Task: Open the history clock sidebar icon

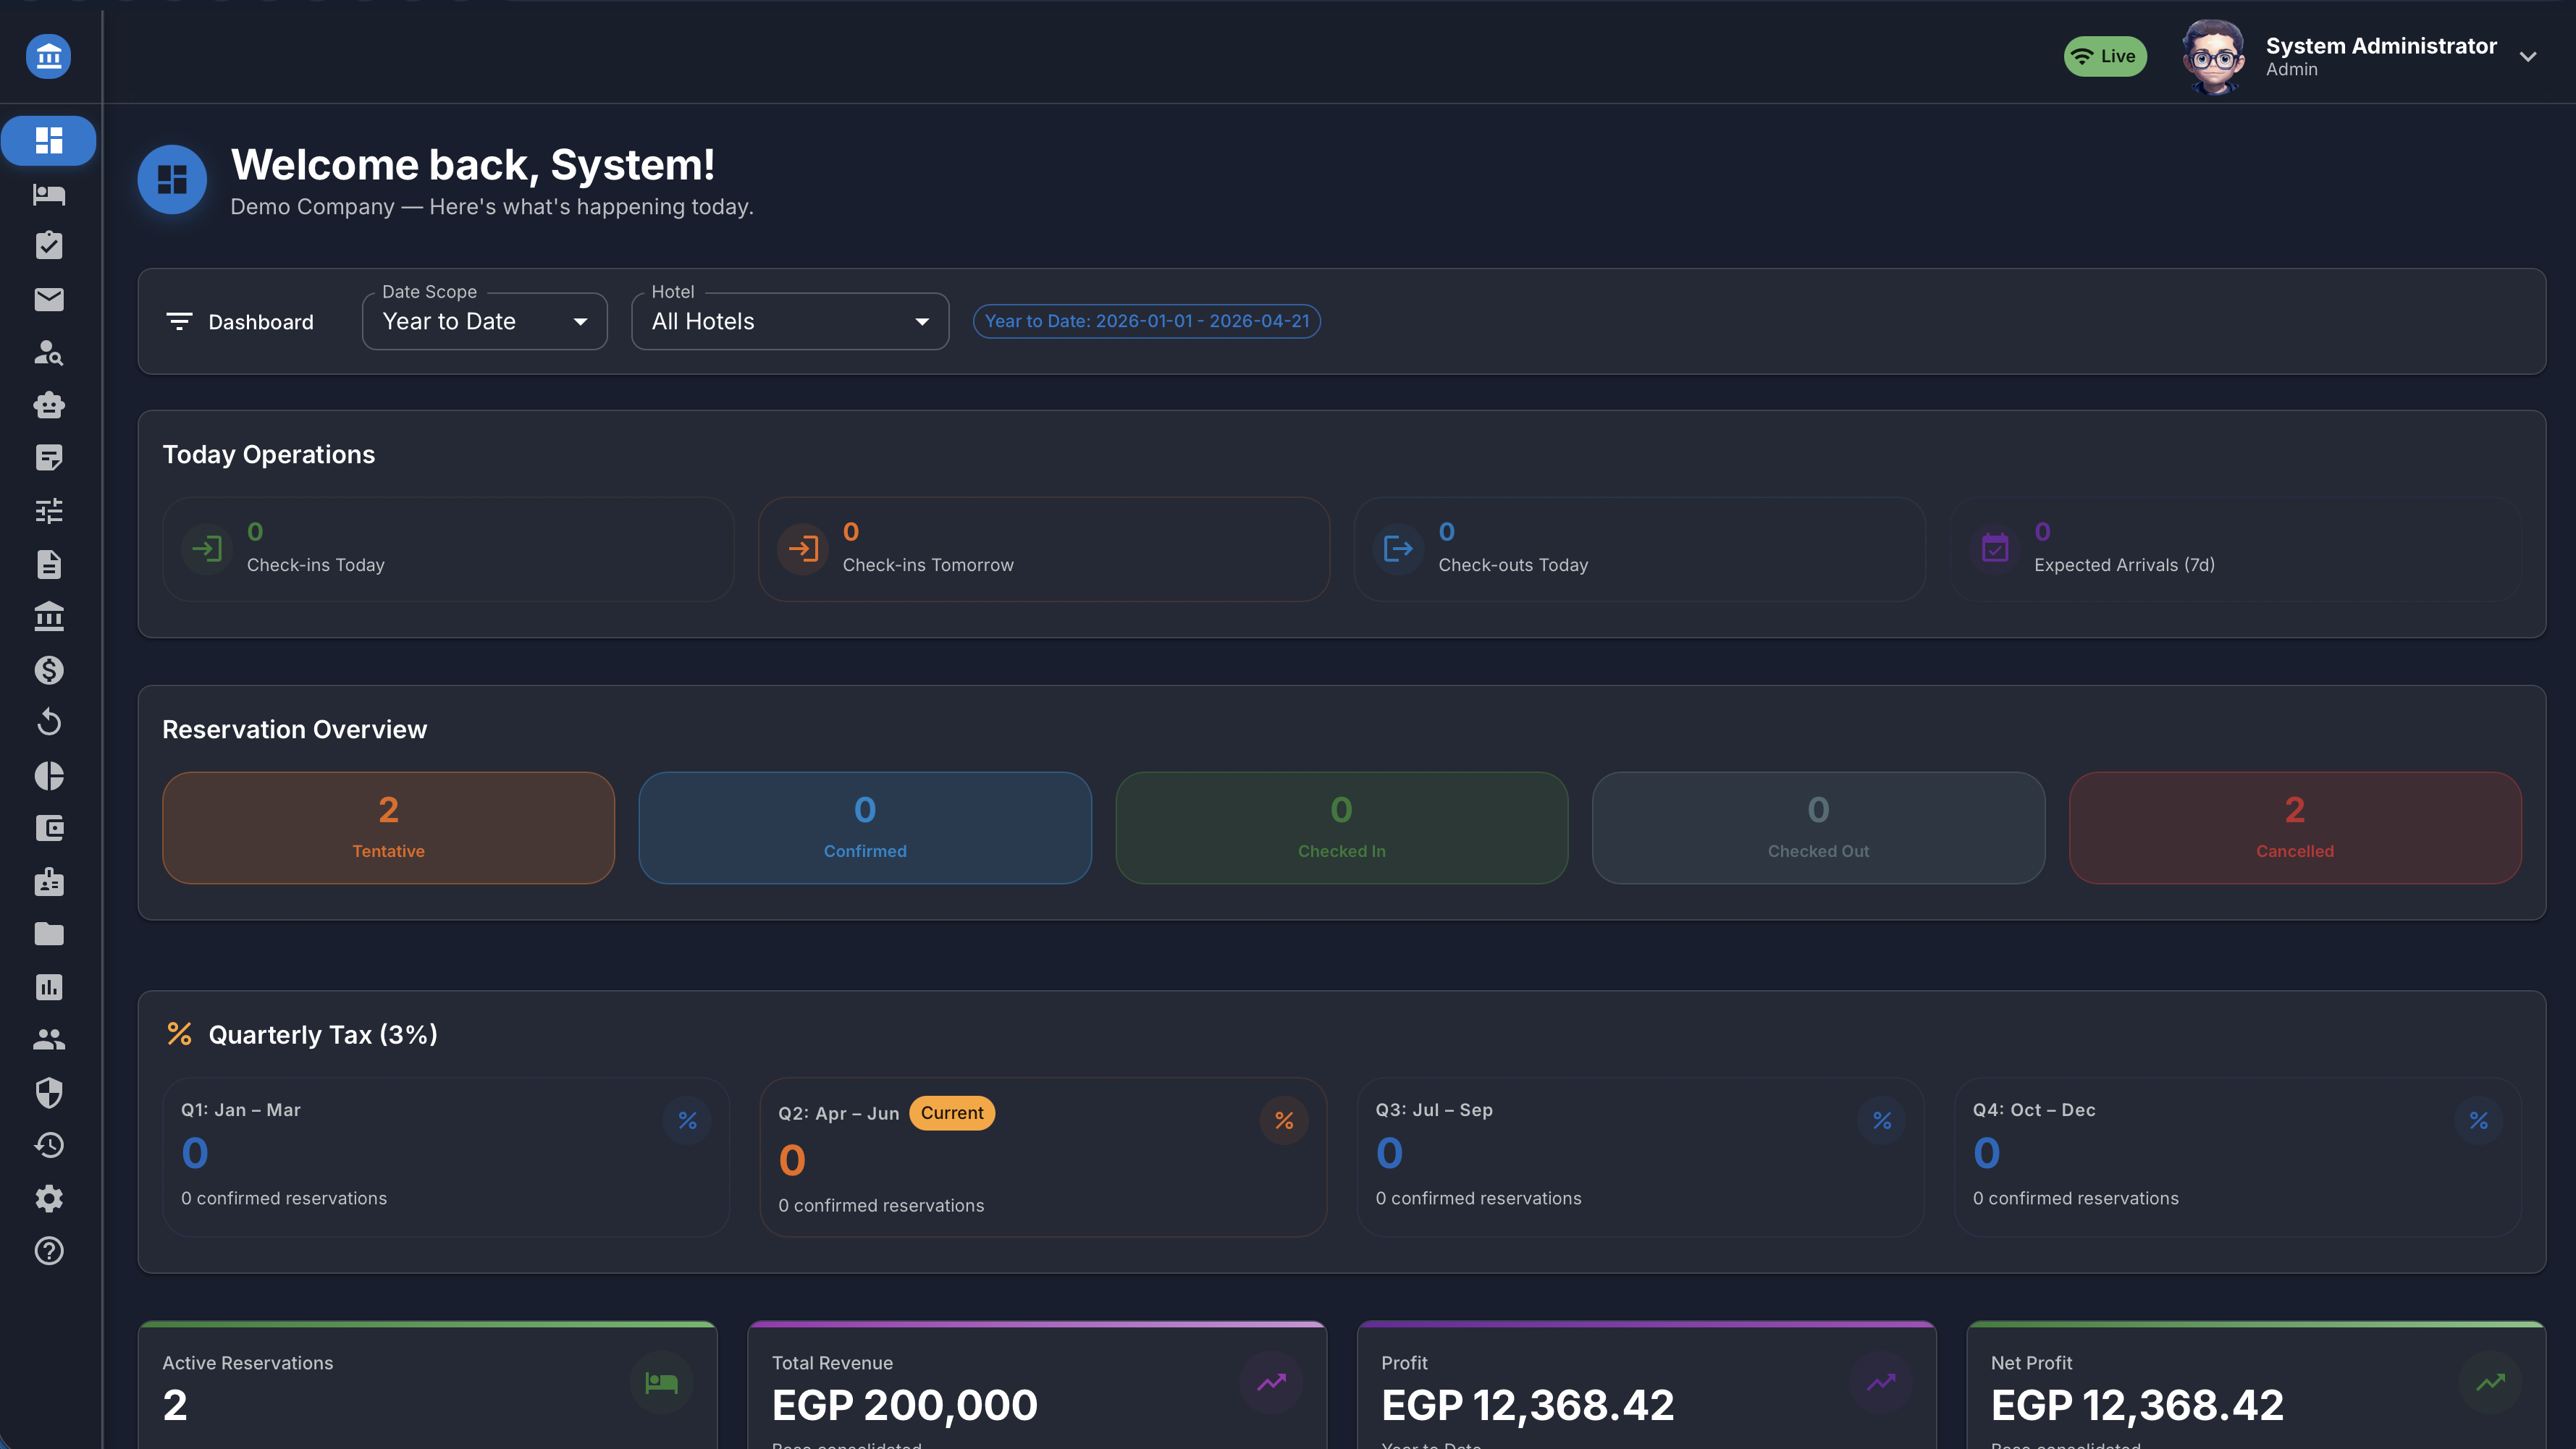Action: [48, 1146]
